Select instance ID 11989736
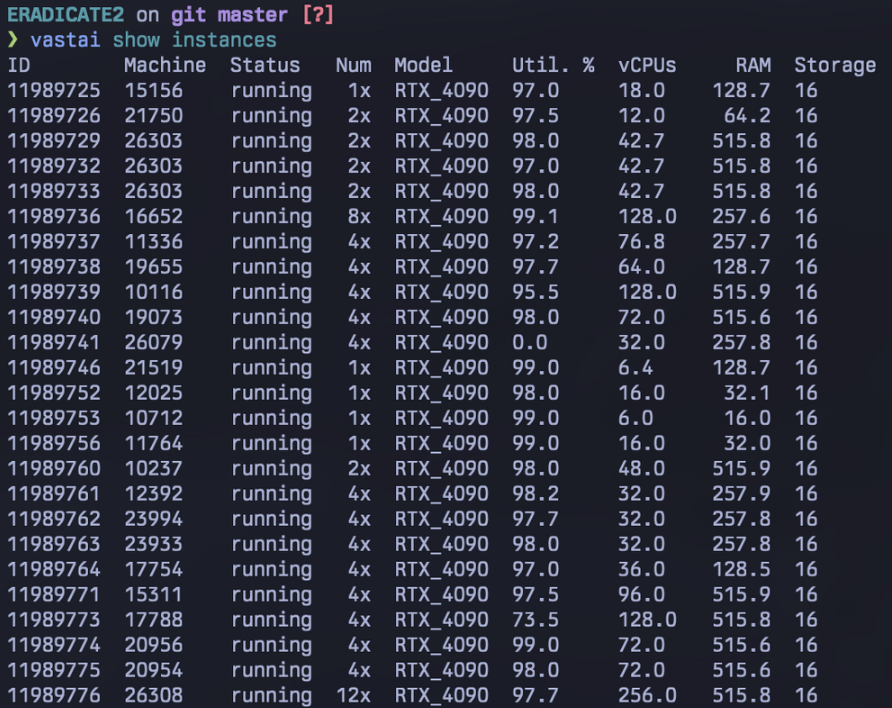Image resolution: width=892 pixels, height=708 pixels. (x=54, y=216)
